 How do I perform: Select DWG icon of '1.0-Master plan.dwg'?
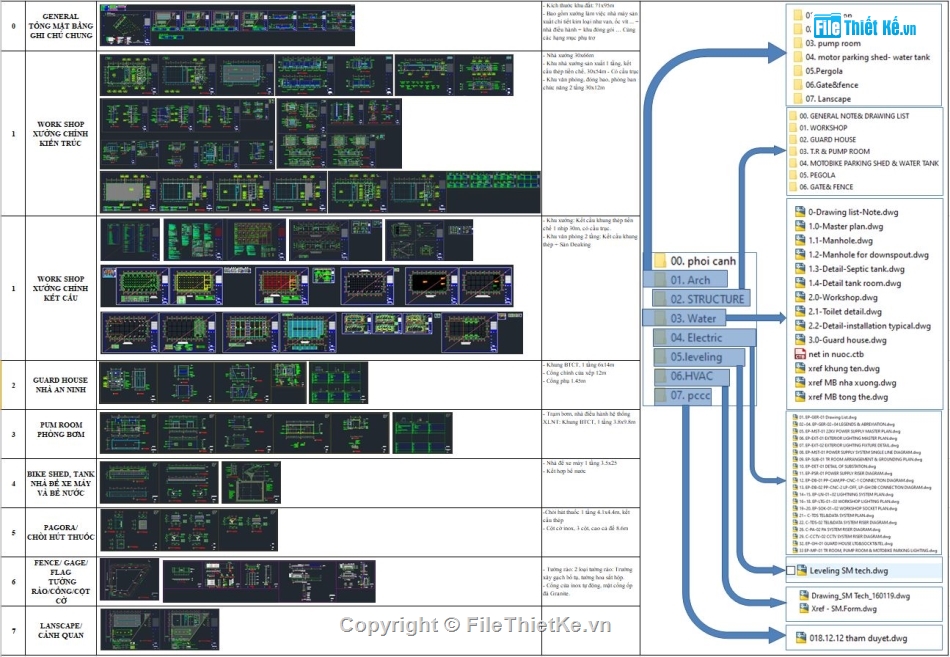[800, 226]
